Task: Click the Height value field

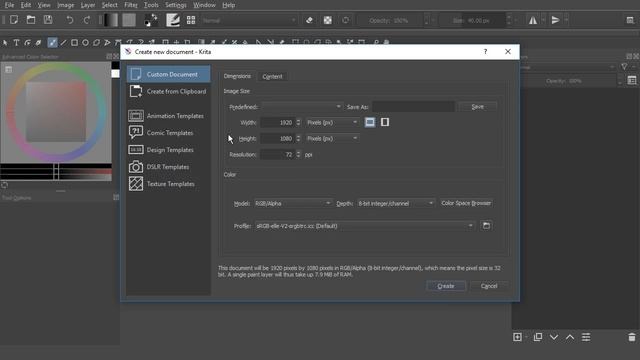Action: [x=277, y=138]
